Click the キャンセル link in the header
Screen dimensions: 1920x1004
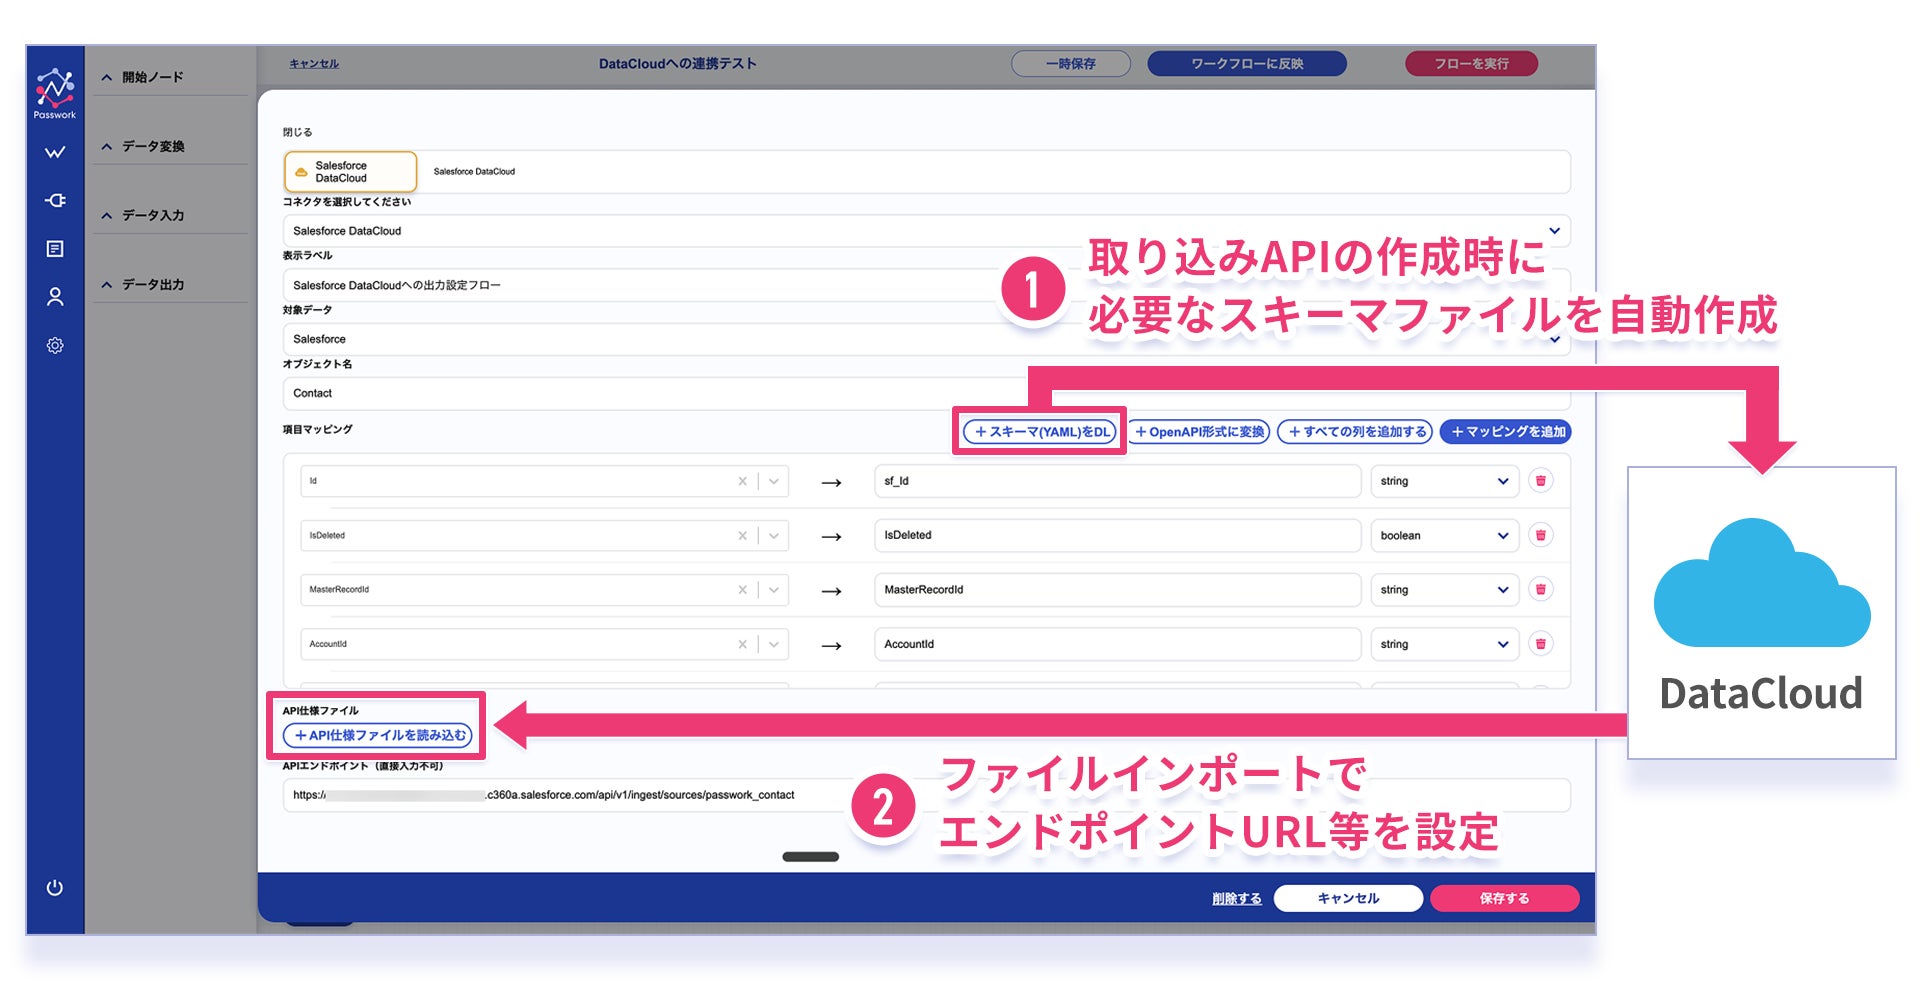click(314, 64)
